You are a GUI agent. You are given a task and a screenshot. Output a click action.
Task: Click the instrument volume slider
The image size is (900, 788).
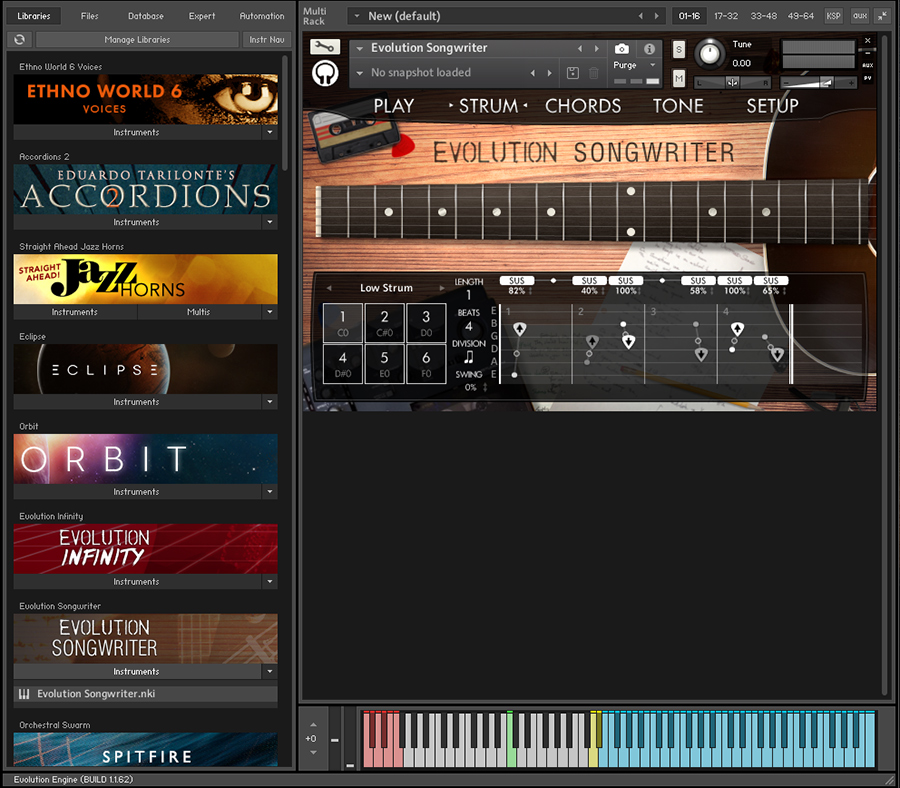click(818, 83)
